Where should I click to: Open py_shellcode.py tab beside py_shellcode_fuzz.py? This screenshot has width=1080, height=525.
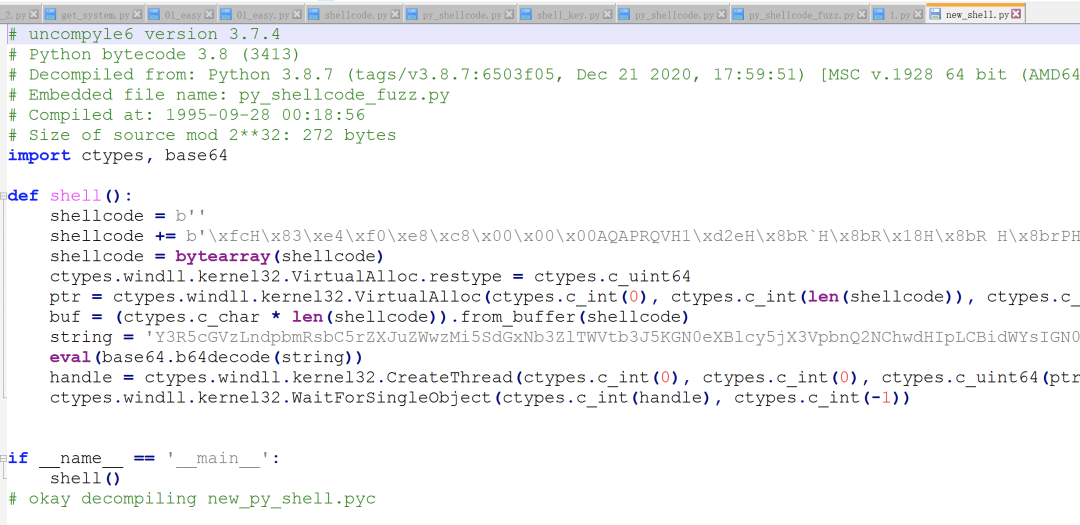coord(672,14)
